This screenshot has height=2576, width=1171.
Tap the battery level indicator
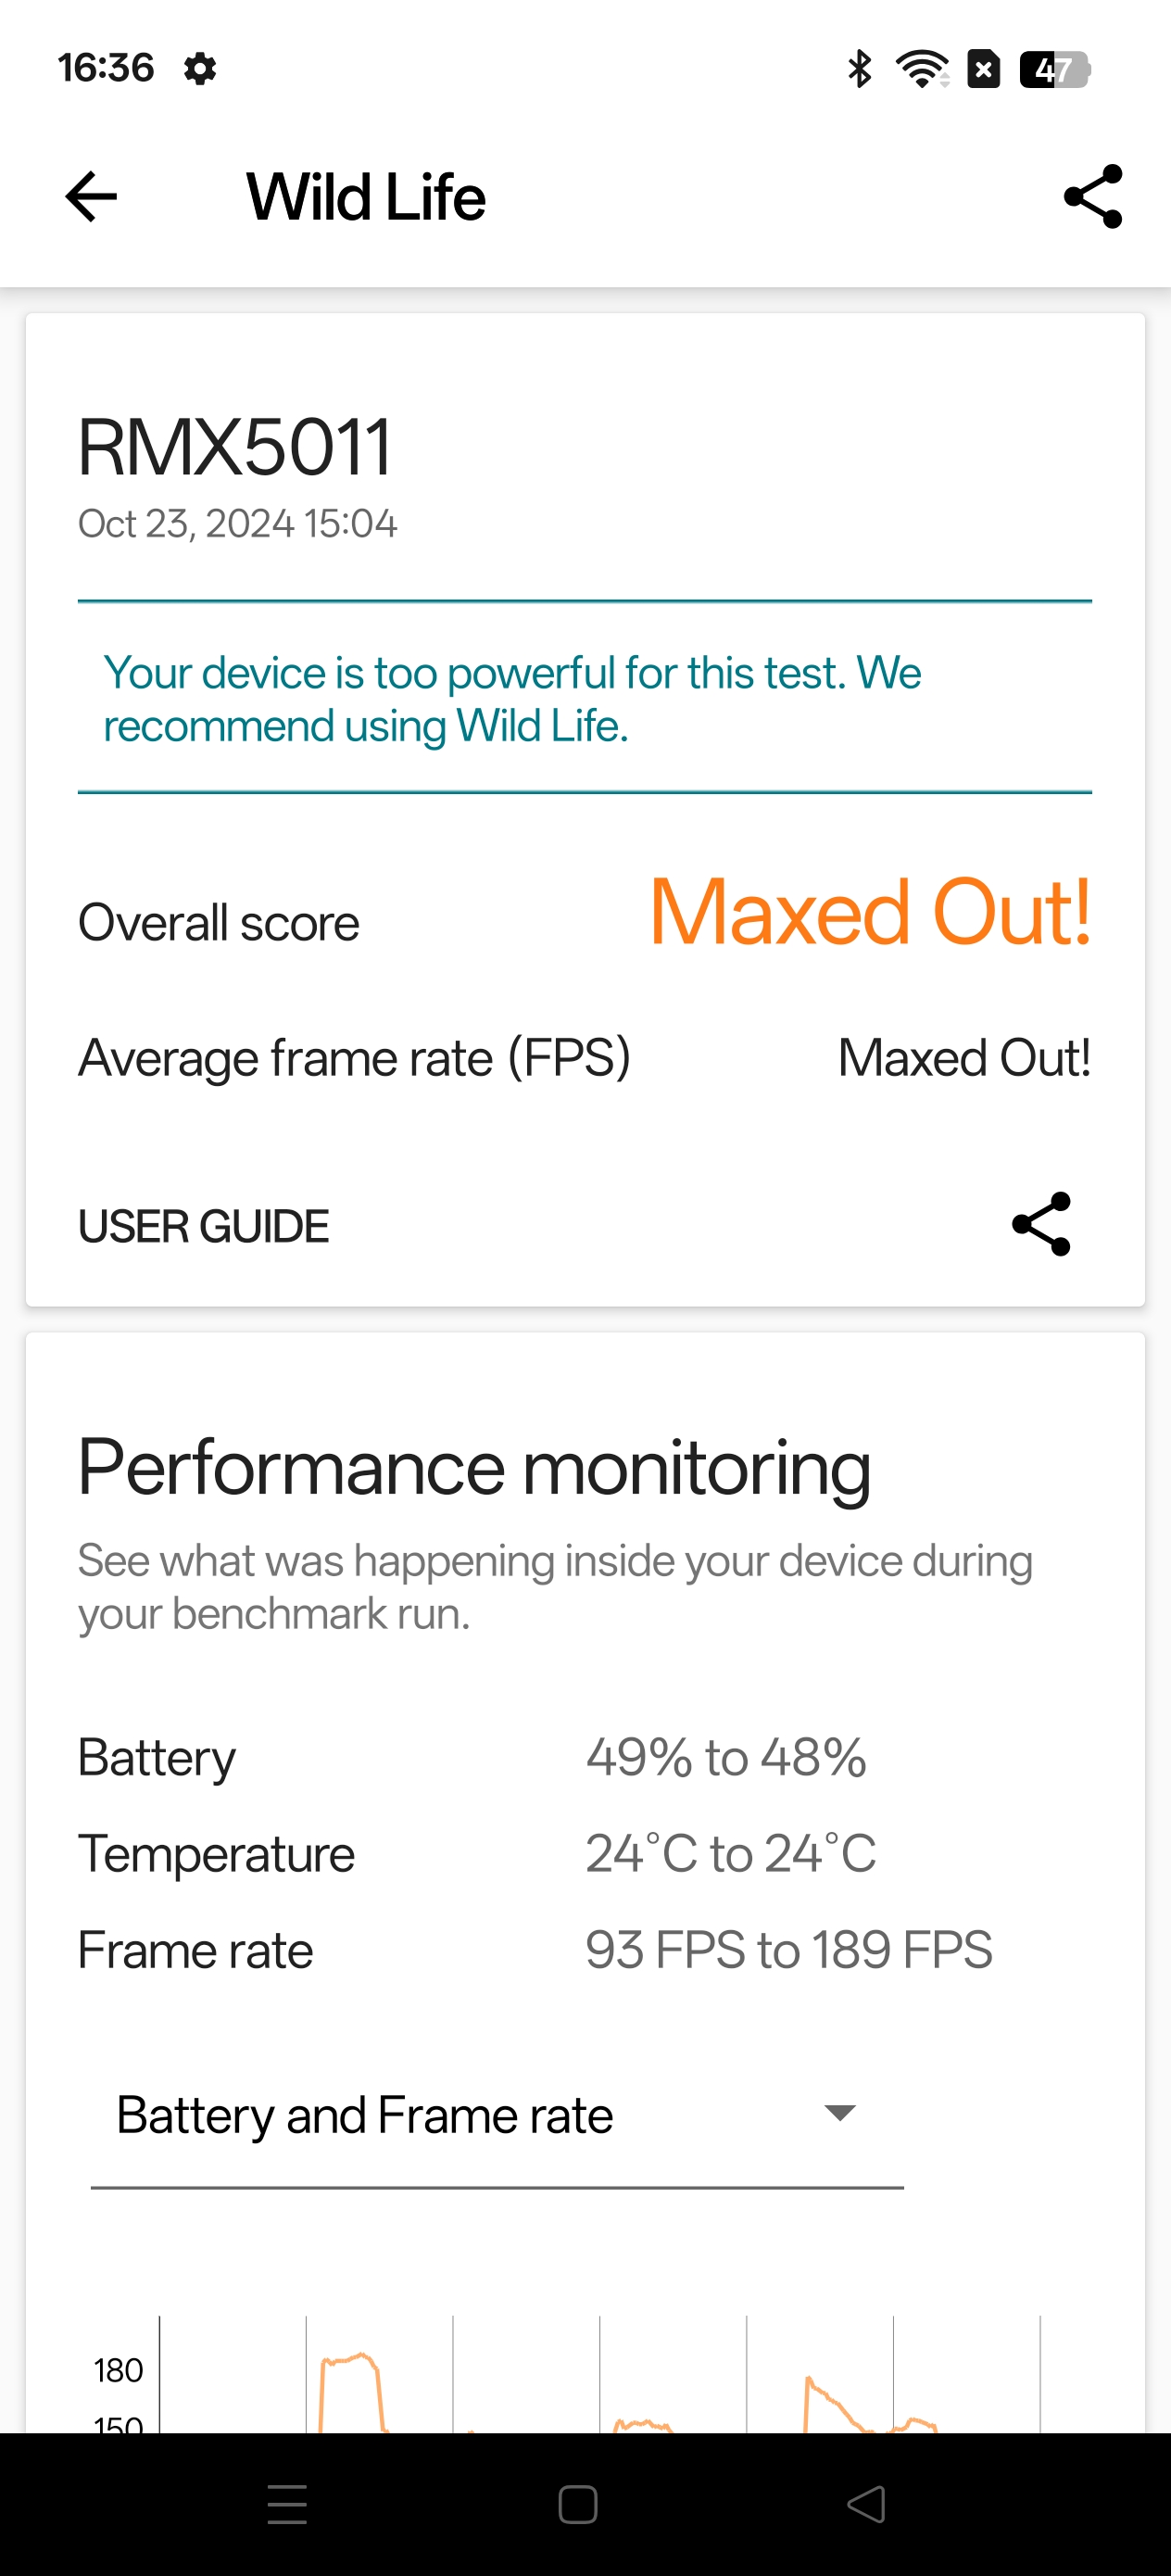pos(1054,69)
